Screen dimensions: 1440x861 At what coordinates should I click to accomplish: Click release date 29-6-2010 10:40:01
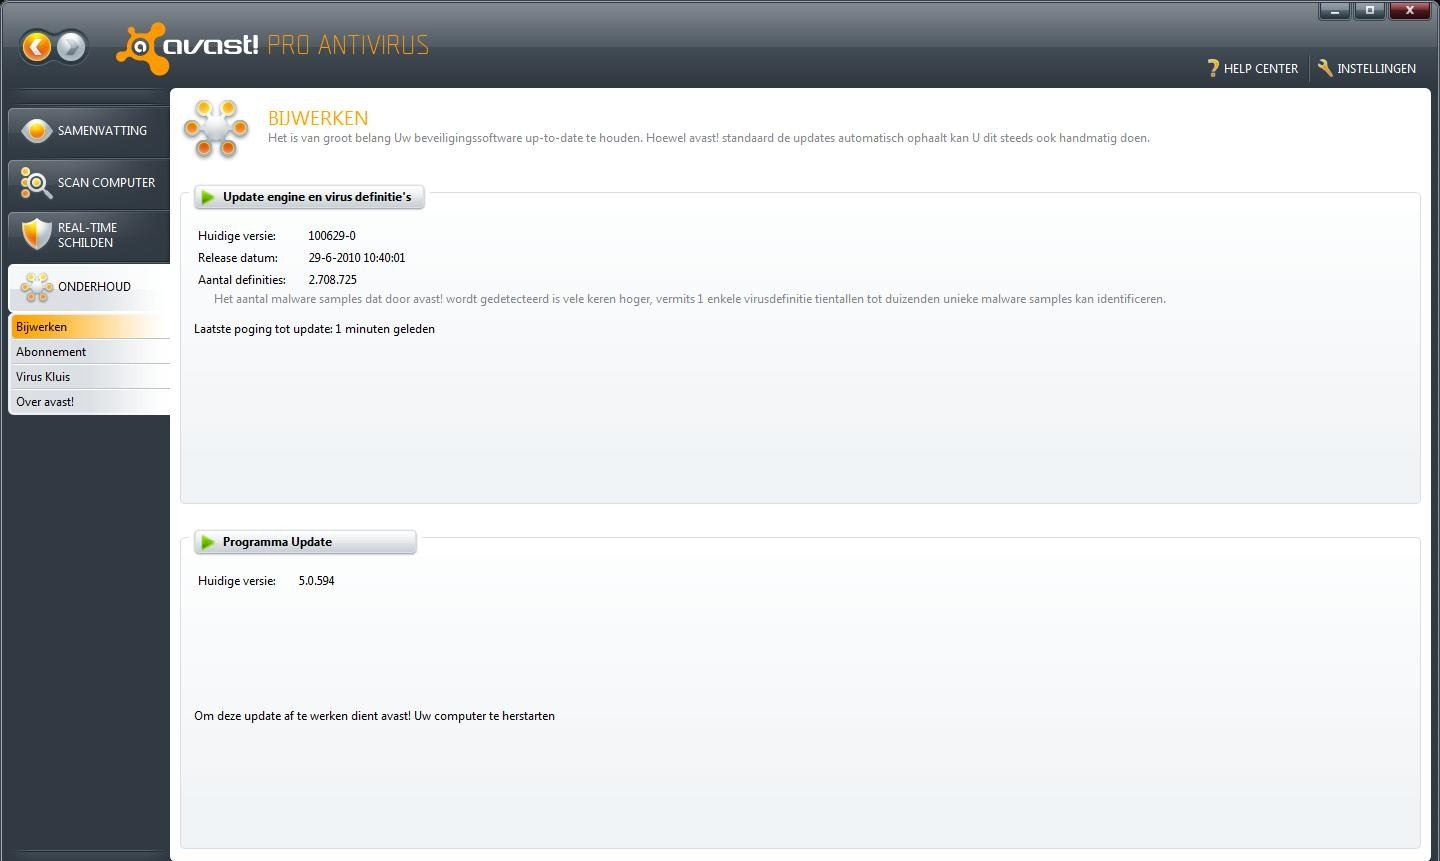pos(357,258)
